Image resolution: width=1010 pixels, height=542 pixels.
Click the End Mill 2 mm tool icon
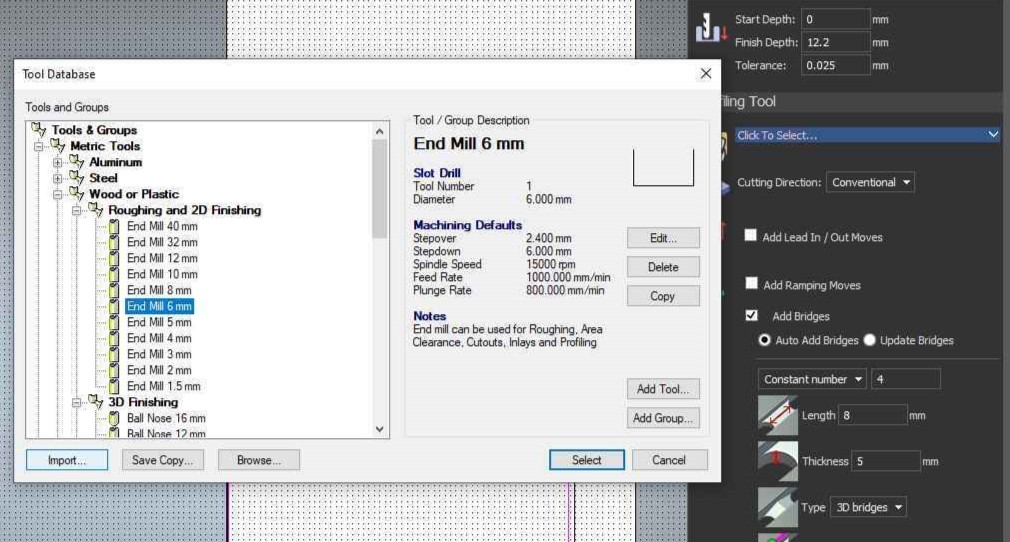click(x=114, y=371)
